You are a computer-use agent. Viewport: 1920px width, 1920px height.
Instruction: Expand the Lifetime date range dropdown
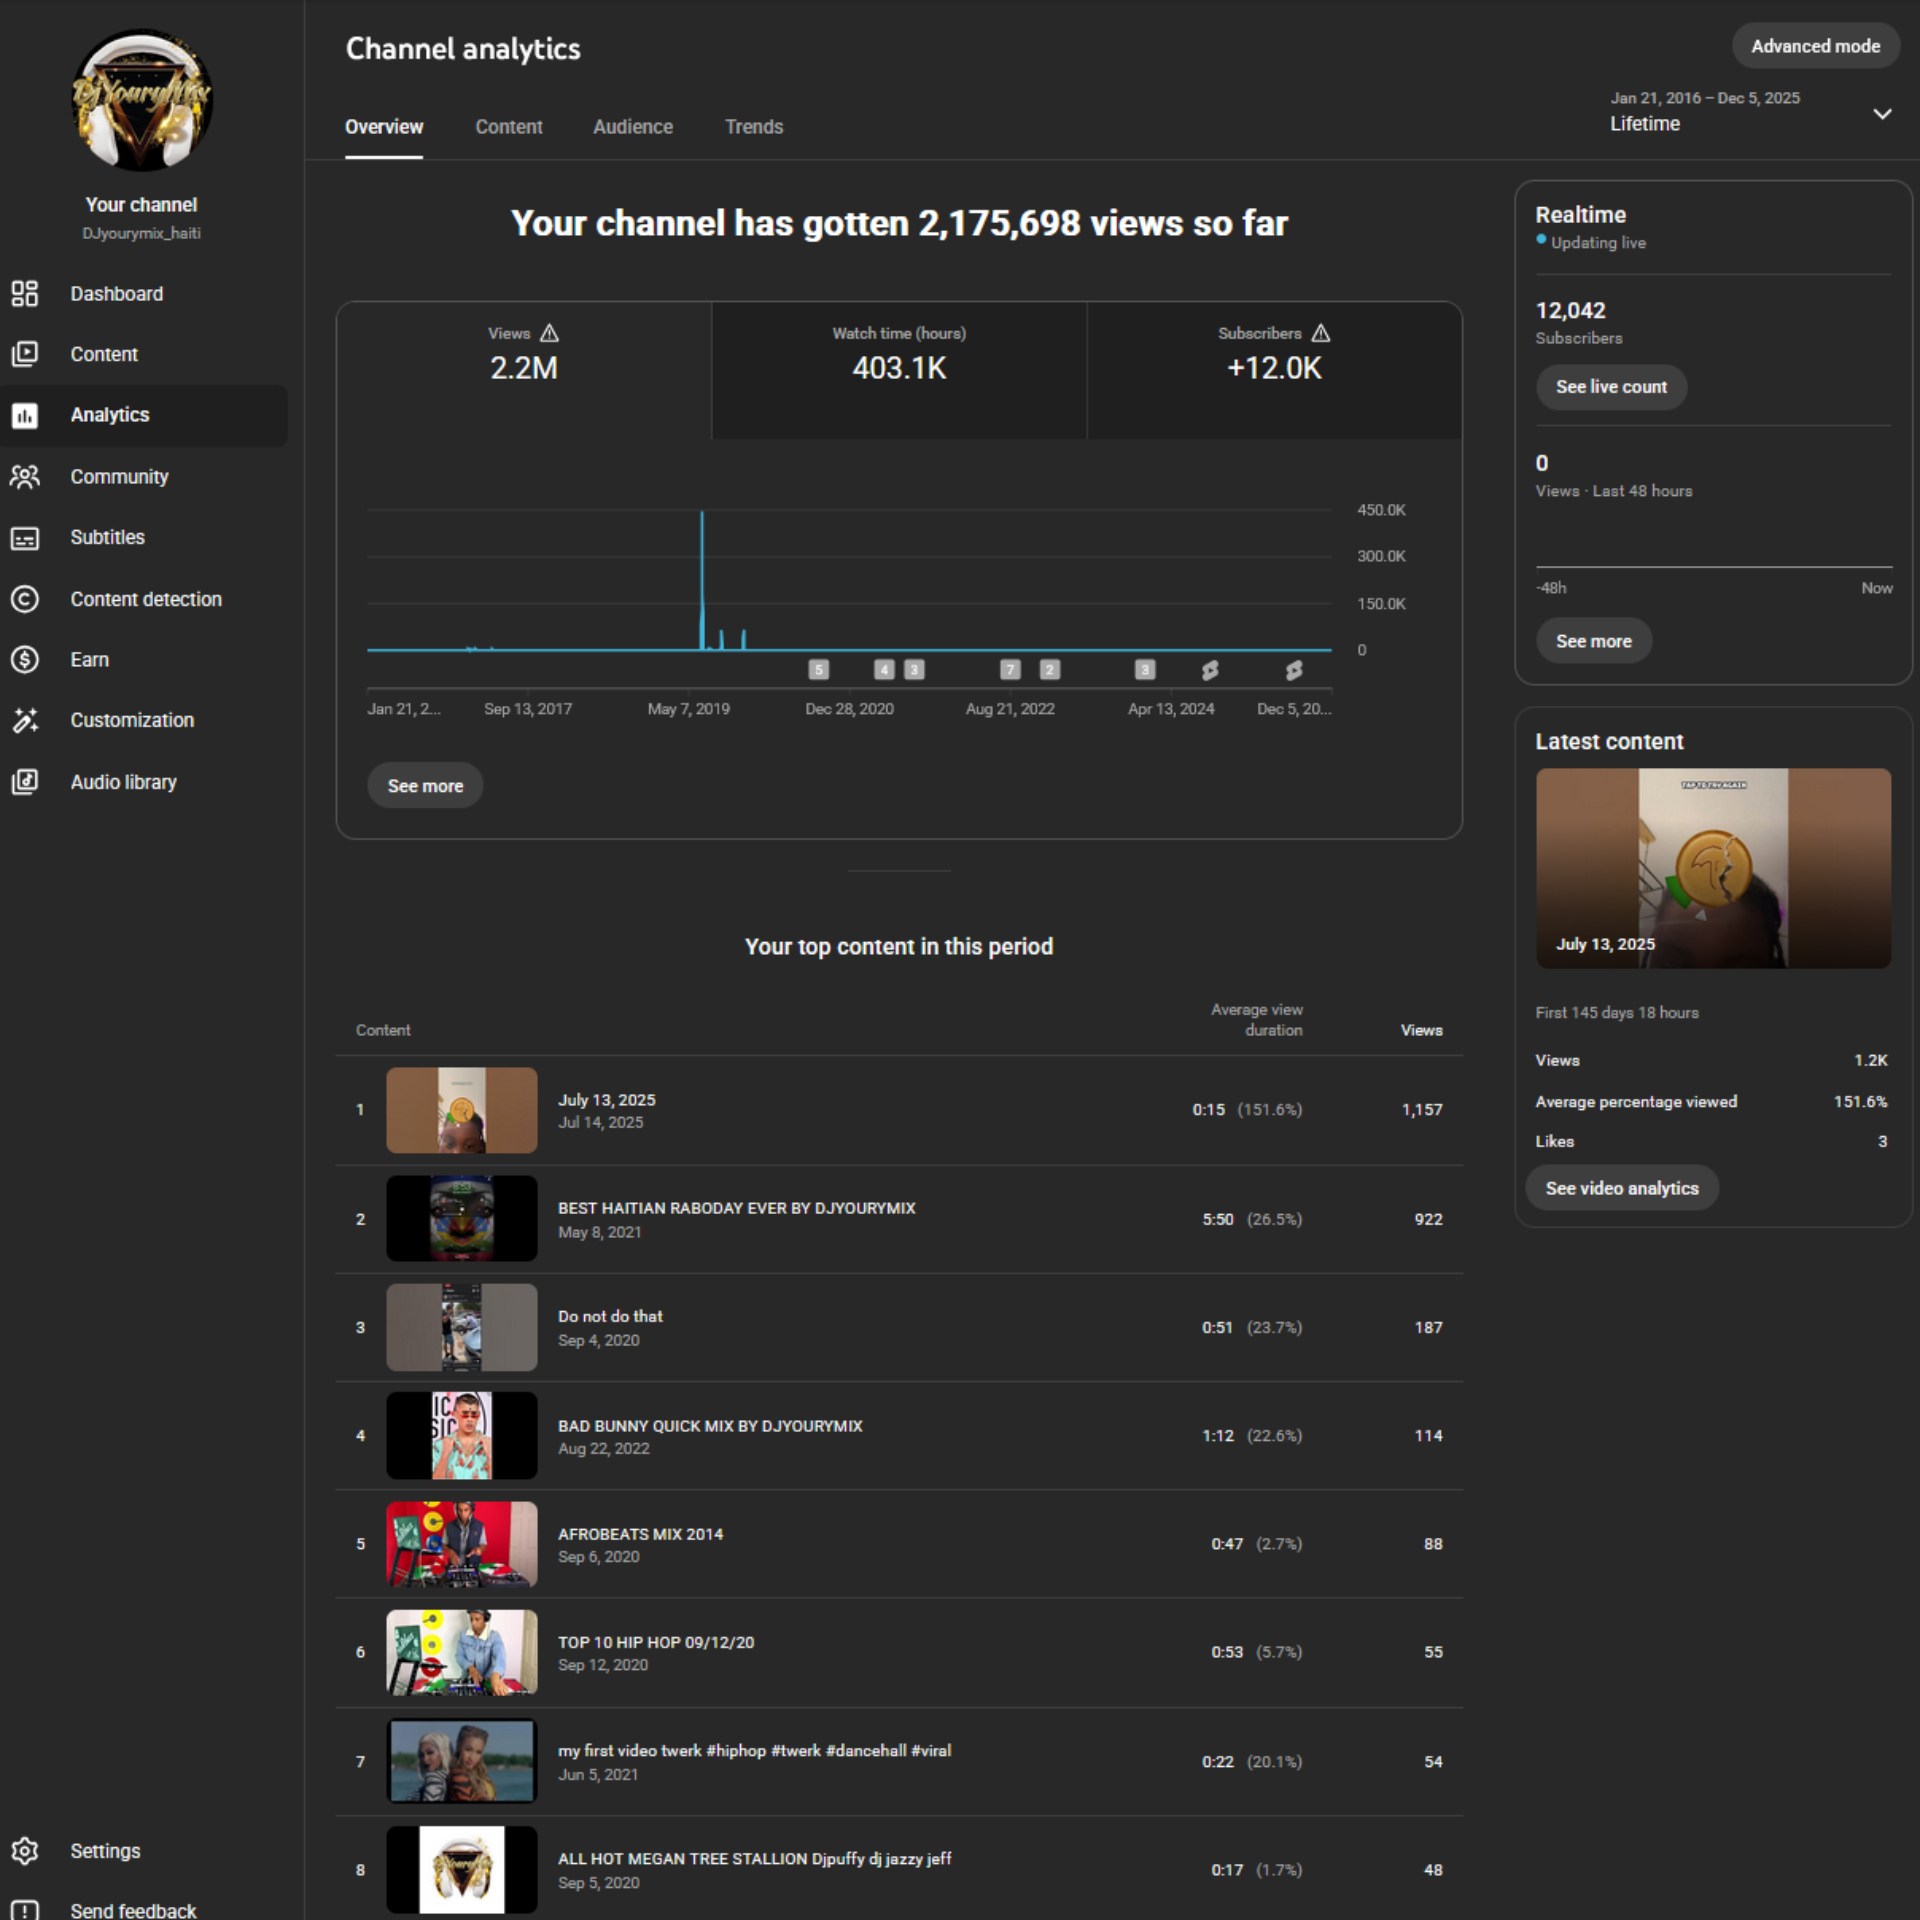pyautogui.click(x=1881, y=114)
